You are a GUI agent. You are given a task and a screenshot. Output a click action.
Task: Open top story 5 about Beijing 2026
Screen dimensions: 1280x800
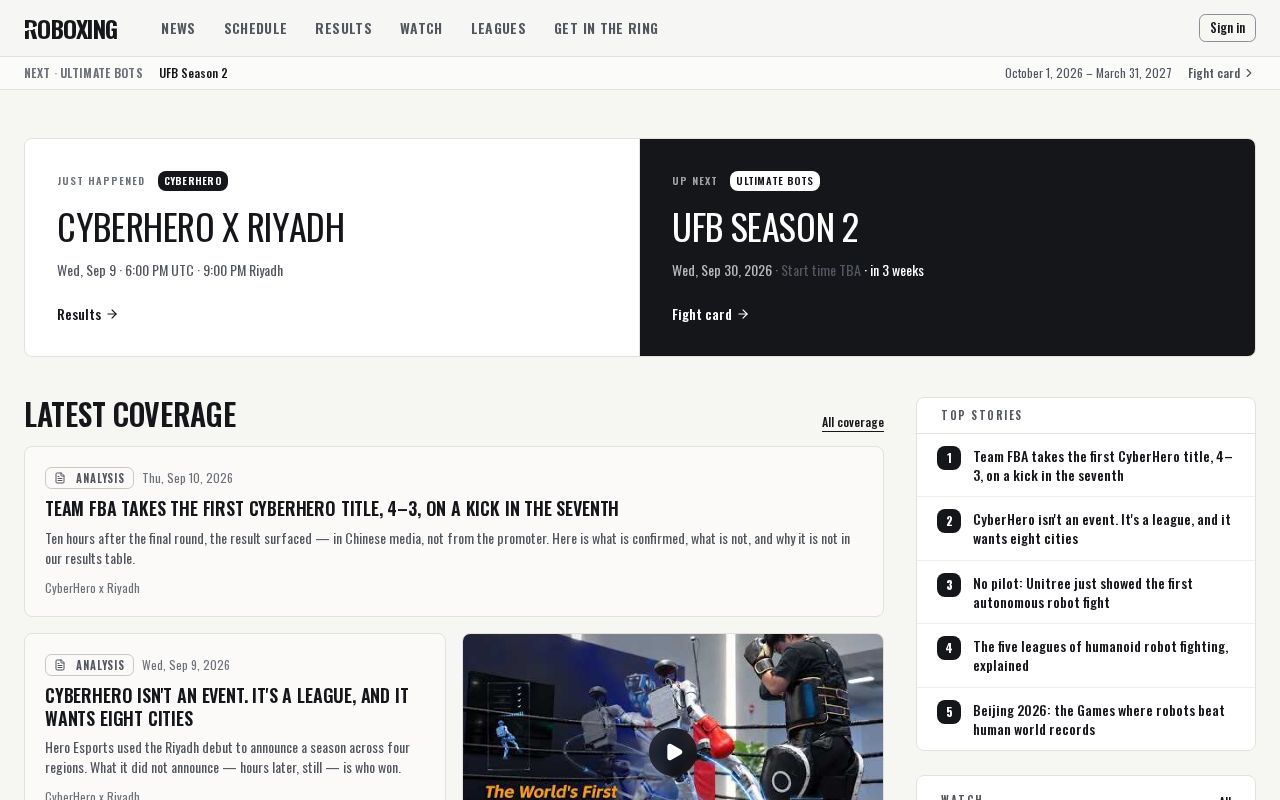(x=1099, y=719)
